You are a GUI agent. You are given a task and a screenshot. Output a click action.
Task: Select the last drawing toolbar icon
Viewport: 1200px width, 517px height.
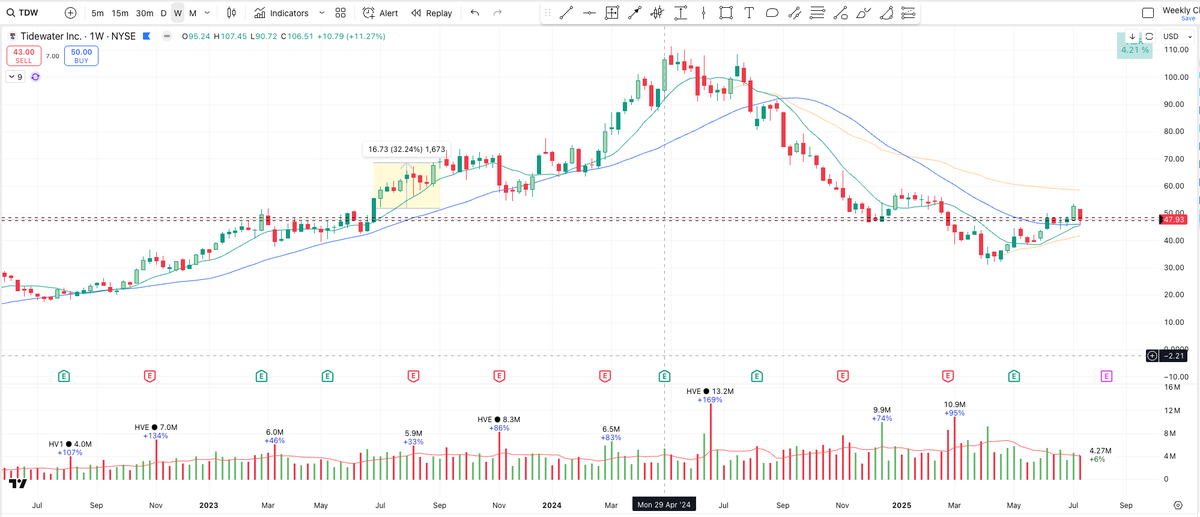coord(908,13)
